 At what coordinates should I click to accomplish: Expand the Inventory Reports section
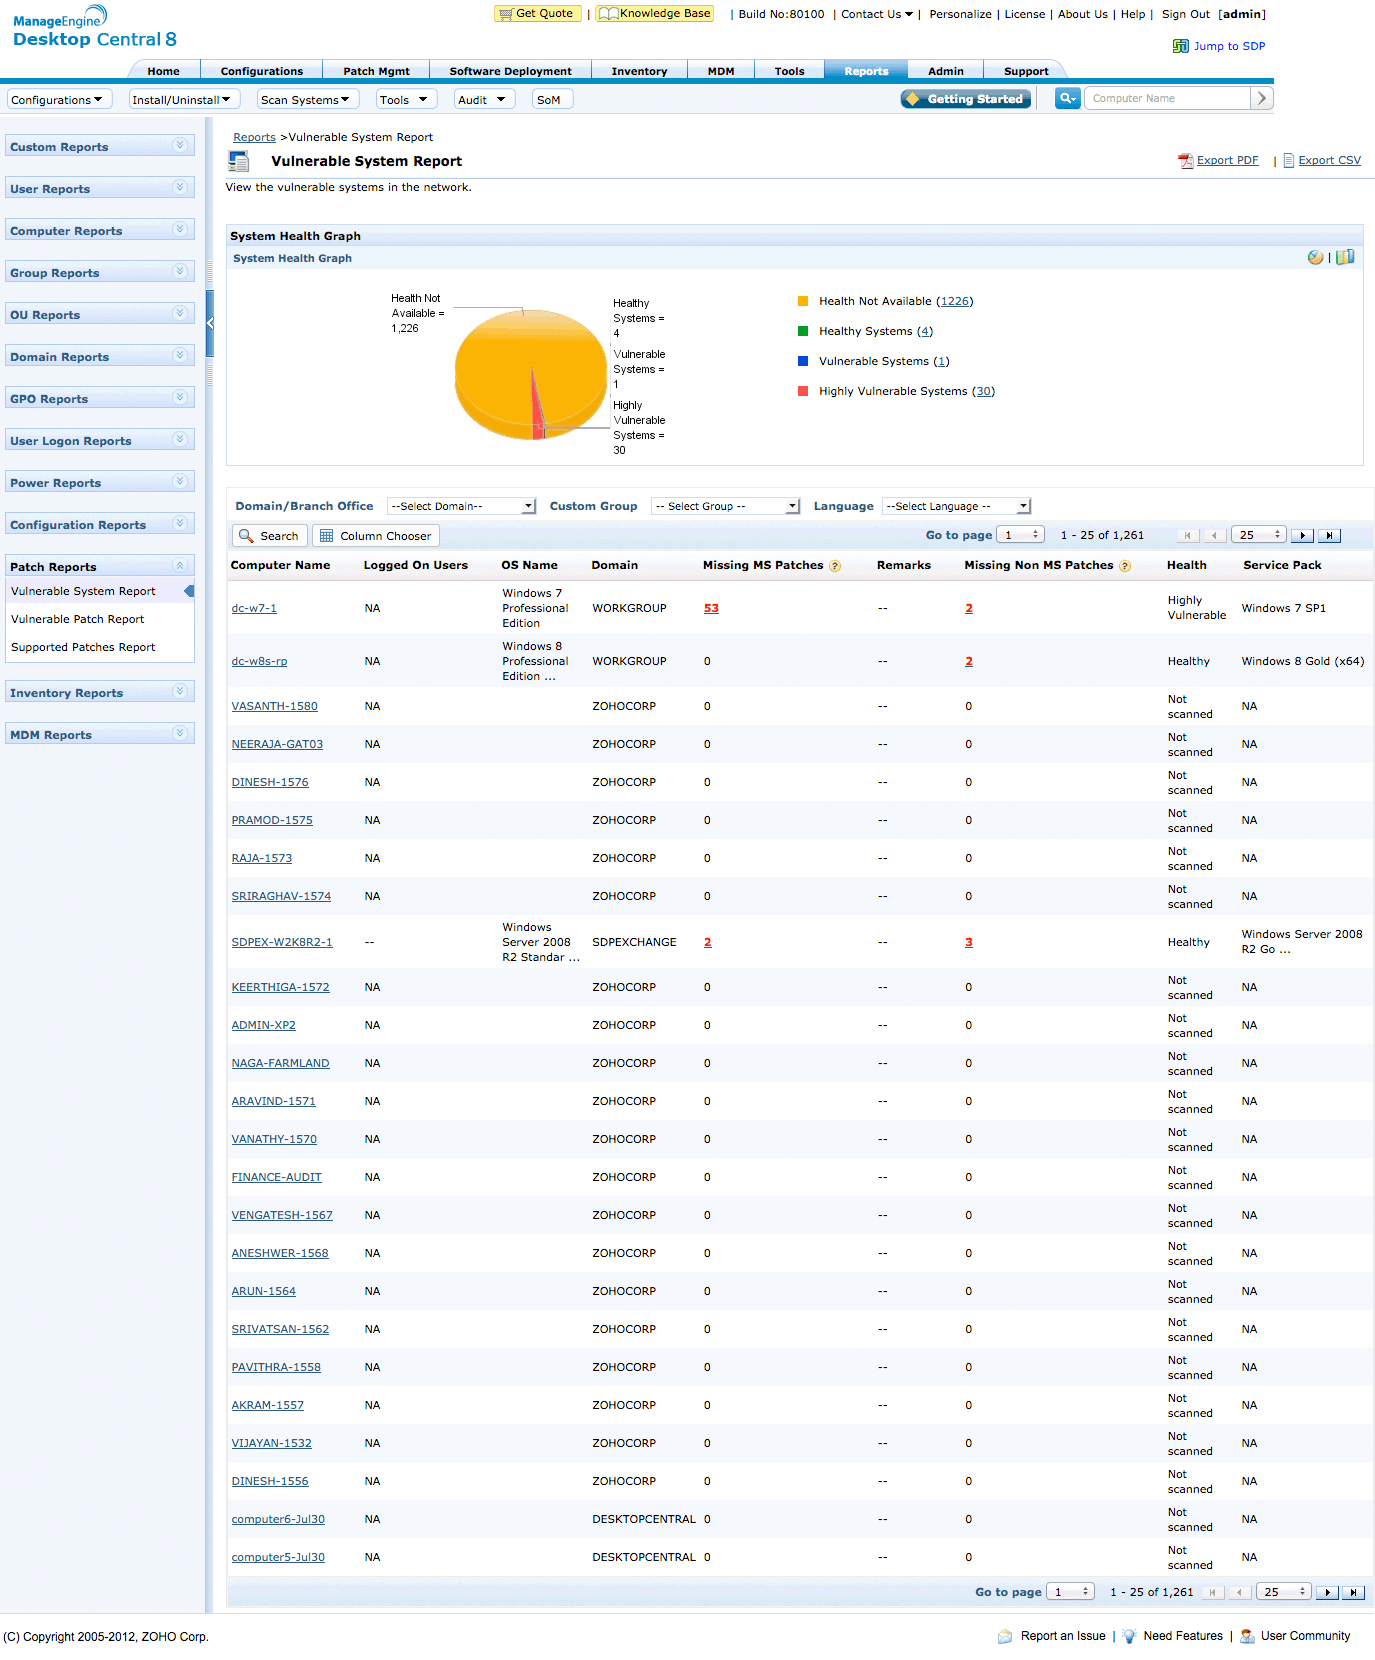(x=180, y=692)
